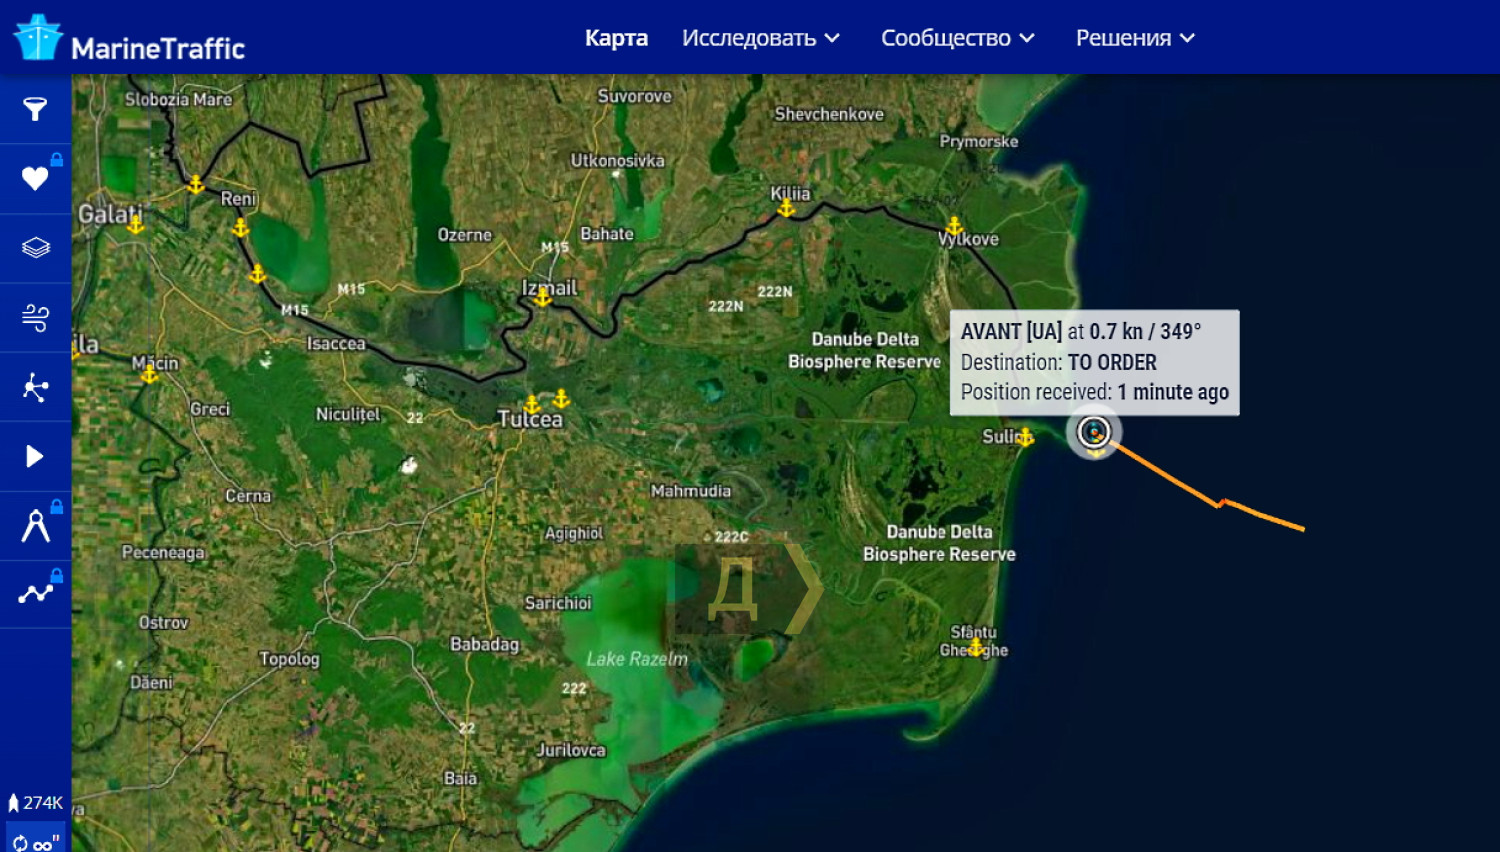
Task: Select the Sulina port anchor marker
Action: coord(1025,437)
